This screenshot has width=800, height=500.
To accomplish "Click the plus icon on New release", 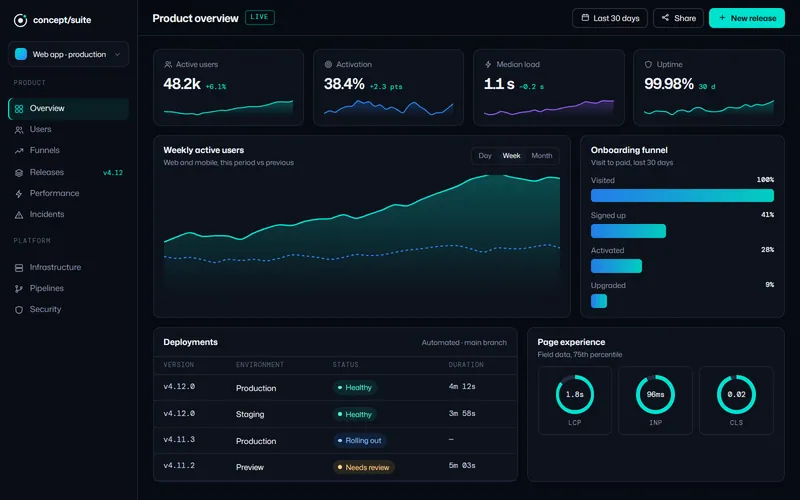I will pos(722,18).
